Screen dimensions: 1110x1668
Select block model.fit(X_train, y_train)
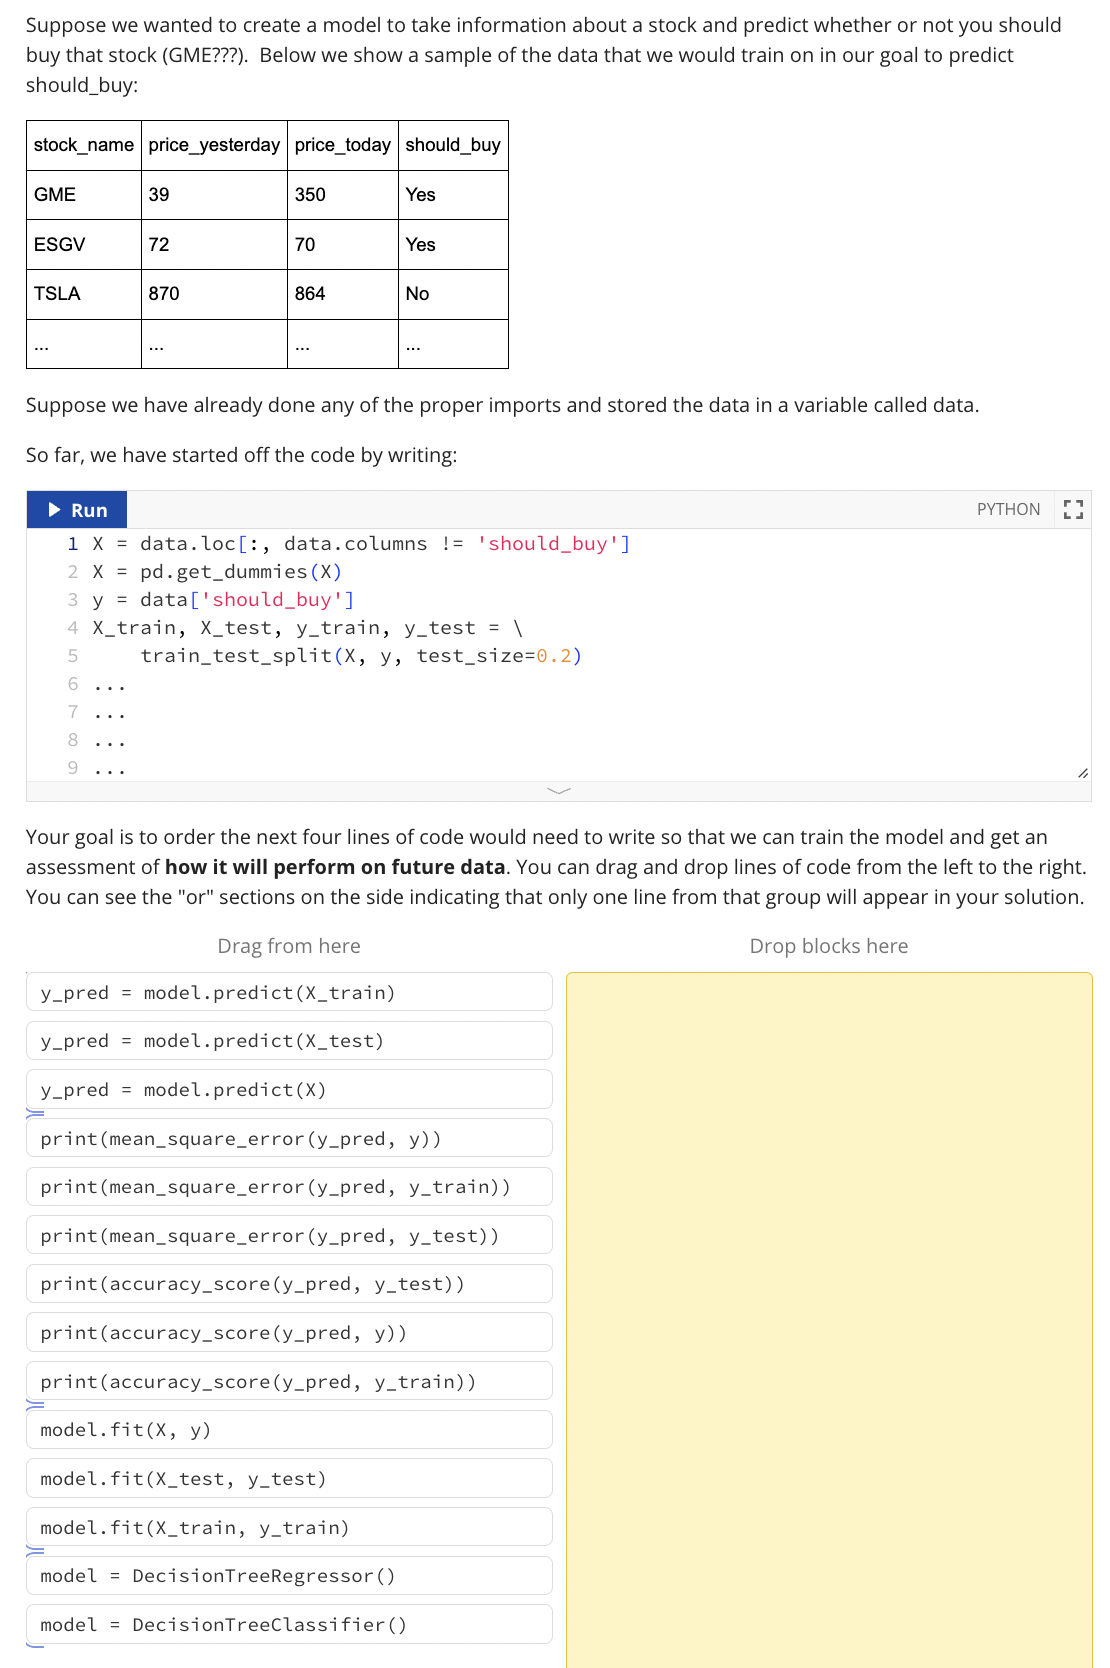click(289, 1527)
